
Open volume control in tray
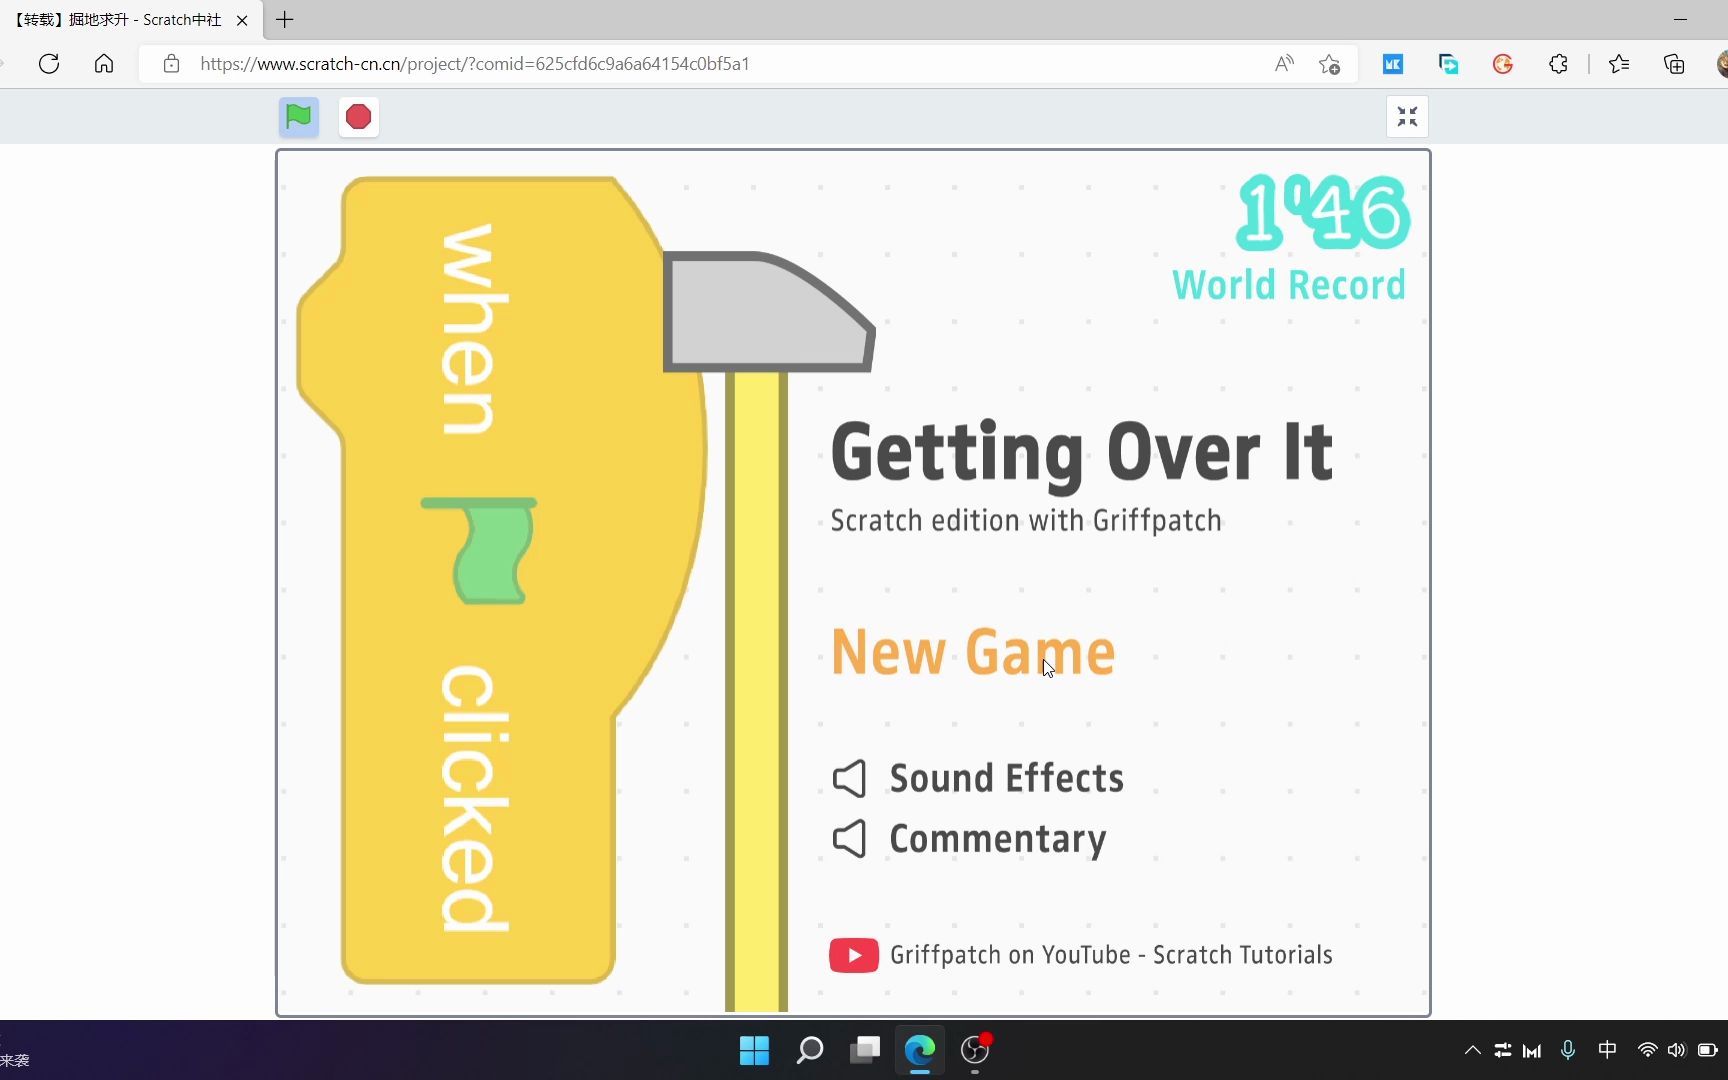(1677, 1050)
